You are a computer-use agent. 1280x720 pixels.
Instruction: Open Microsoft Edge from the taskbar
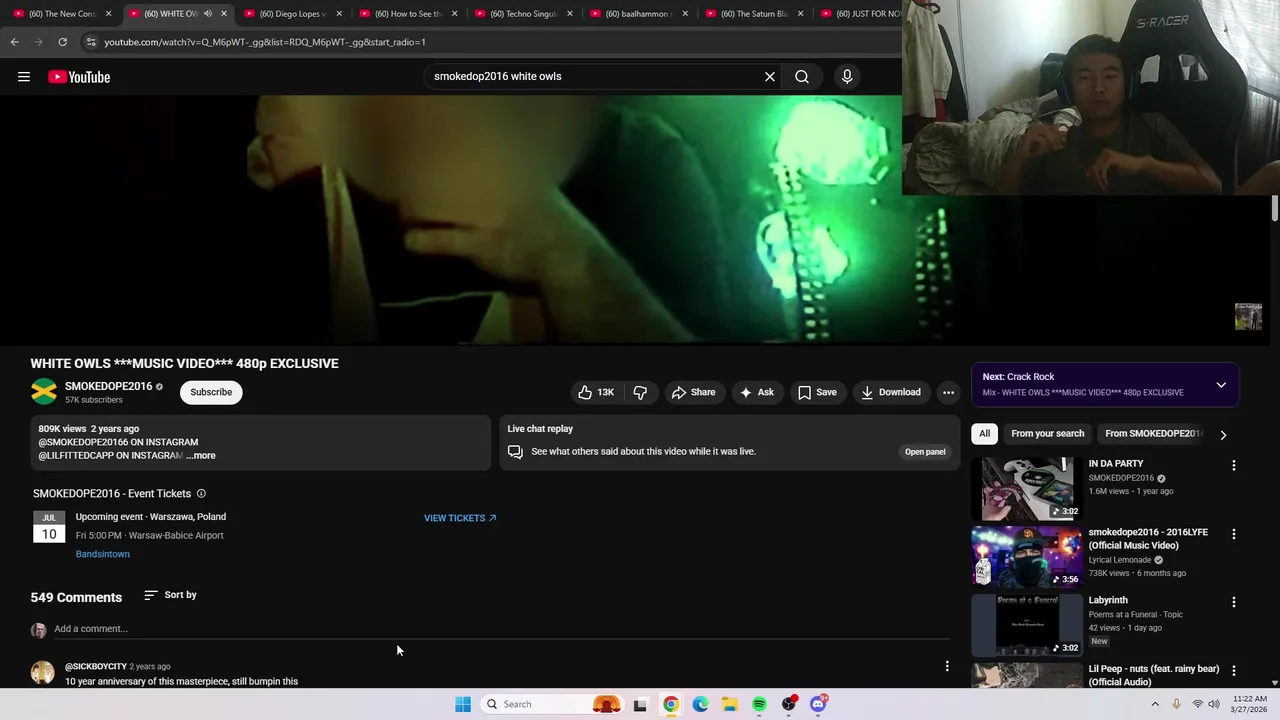point(700,704)
